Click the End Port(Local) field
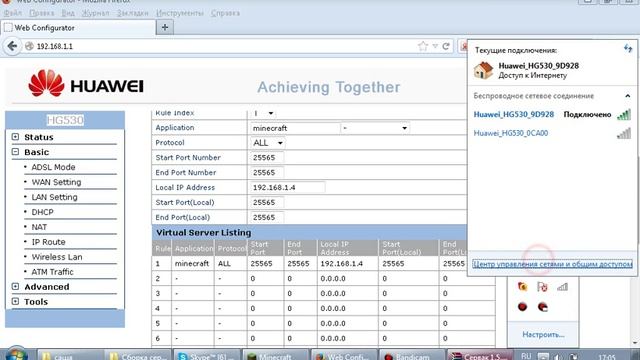Image resolution: width=640 pixels, height=360 pixels. point(267,218)
